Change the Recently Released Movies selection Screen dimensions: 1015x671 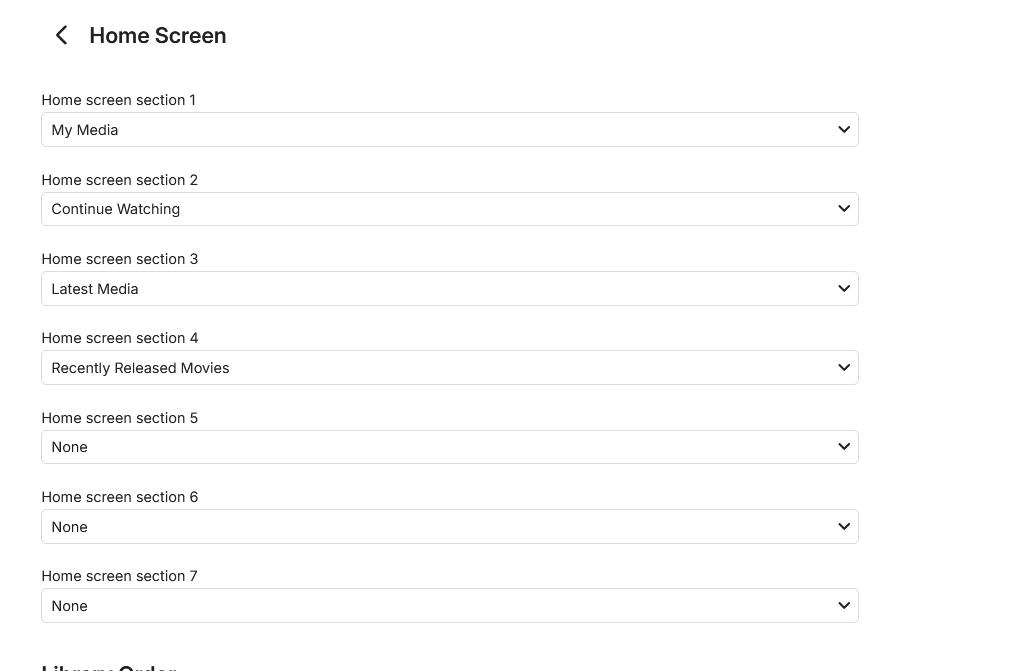pyautogui.click(x=449, y=368)
